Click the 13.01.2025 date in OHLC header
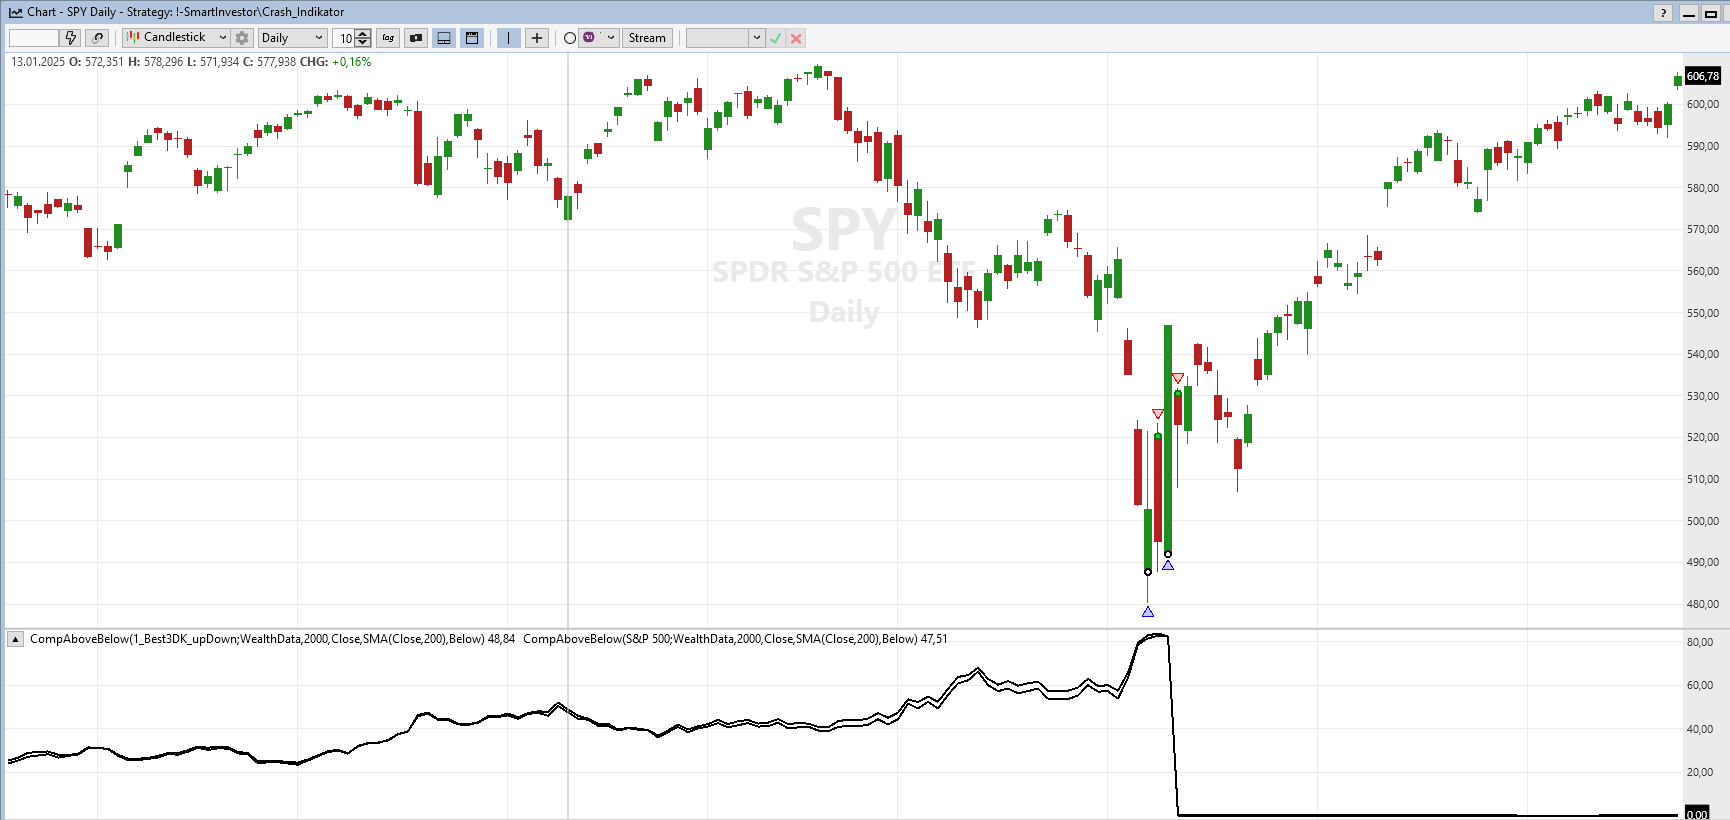 (x=38, y=62)
